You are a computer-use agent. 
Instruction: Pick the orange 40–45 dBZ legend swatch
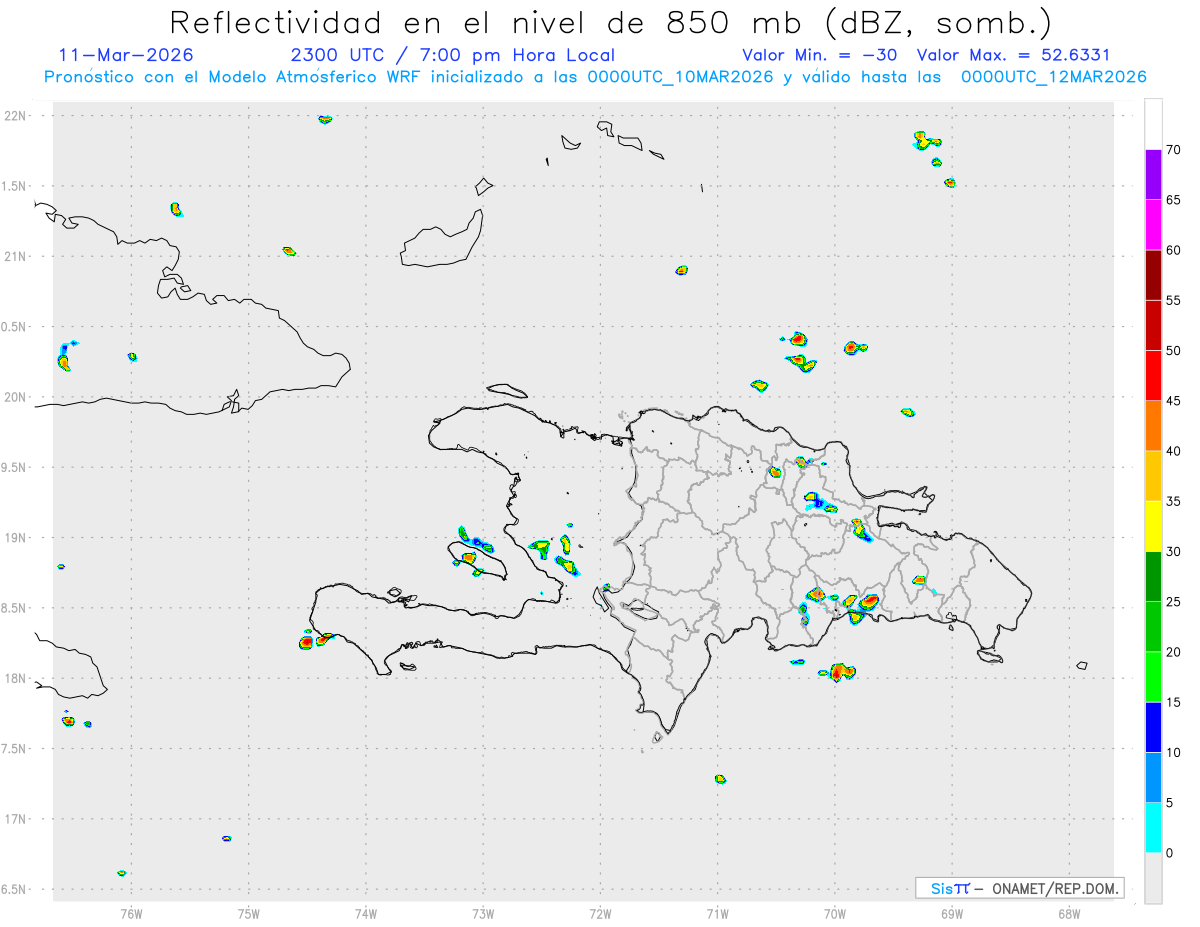click(x=1153, y=426)
